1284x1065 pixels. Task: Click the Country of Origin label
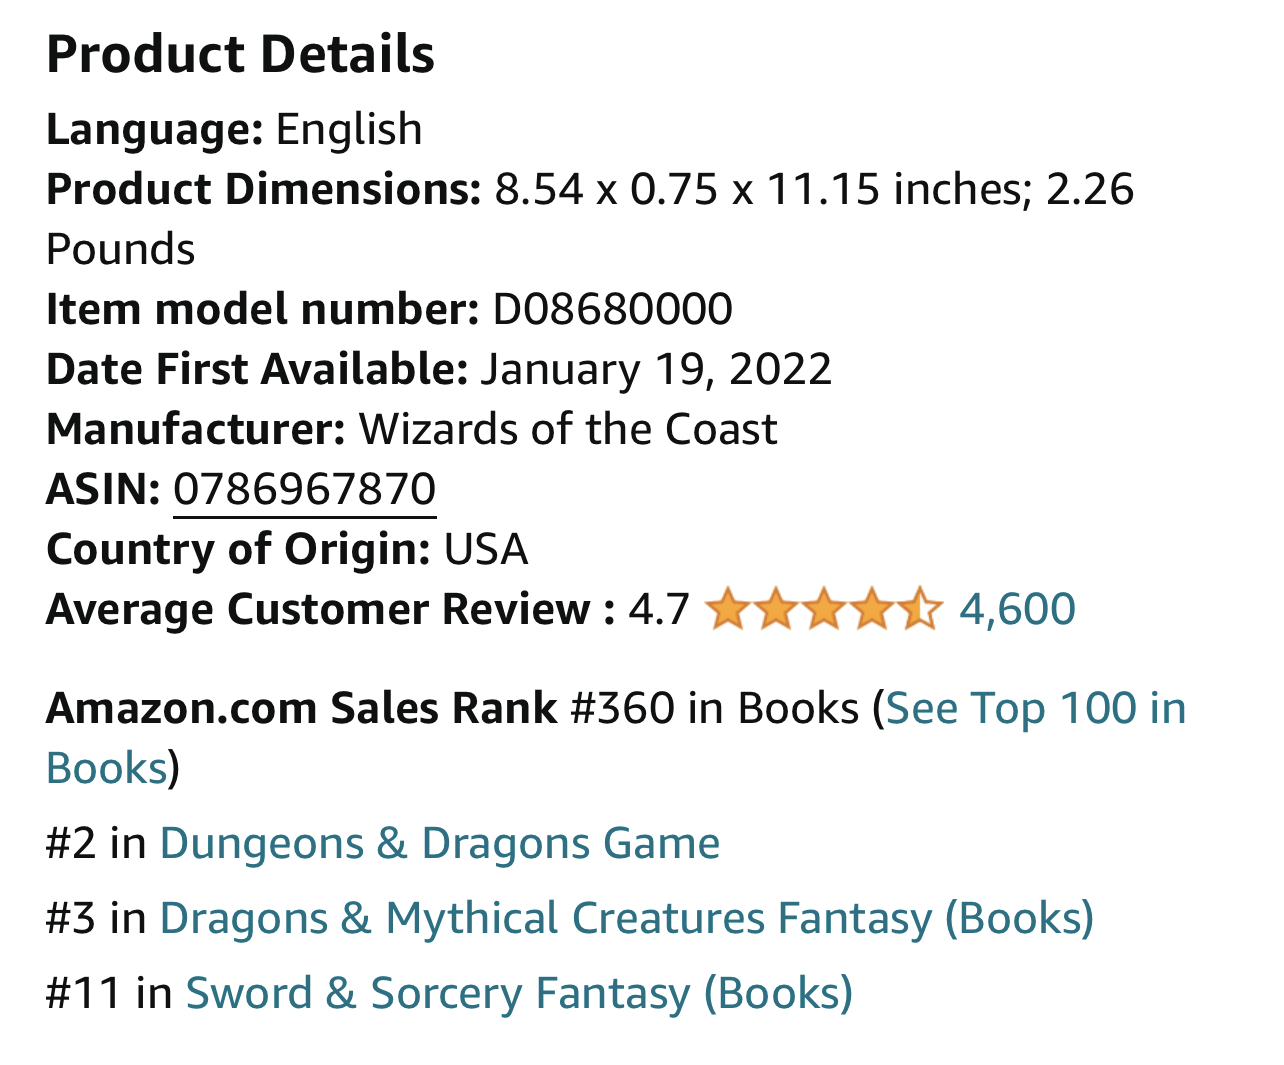click(238, 550)
